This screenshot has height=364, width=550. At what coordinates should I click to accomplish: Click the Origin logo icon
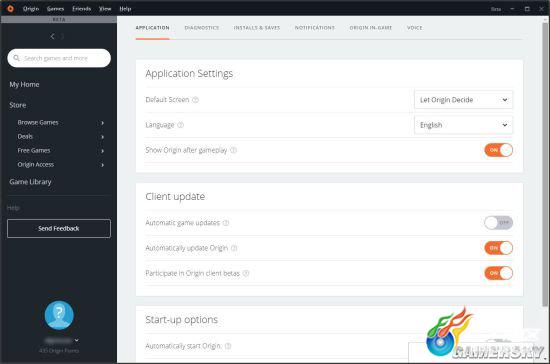(x=10, y=8)
